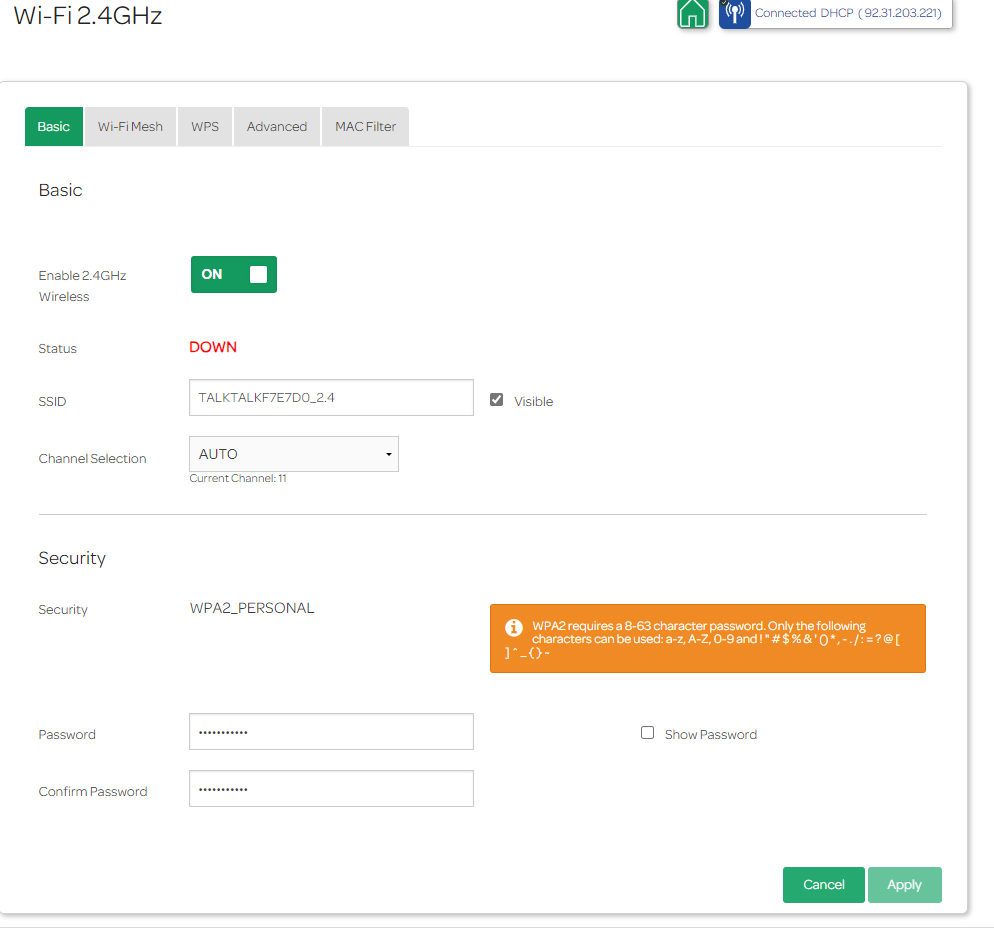Open the Channel Selection AUTO dropdown
The width and height of the screenshot is (994, 928).
coord(294,454)
